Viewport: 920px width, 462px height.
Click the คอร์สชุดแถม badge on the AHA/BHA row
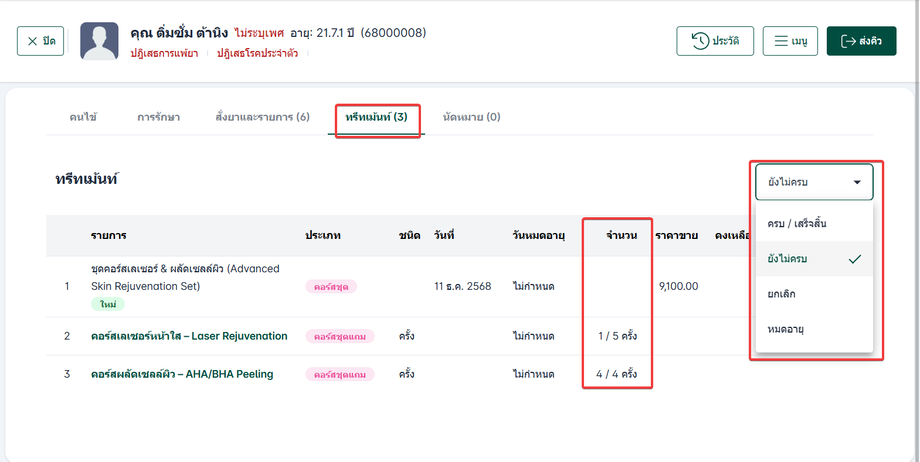(340, 374)
